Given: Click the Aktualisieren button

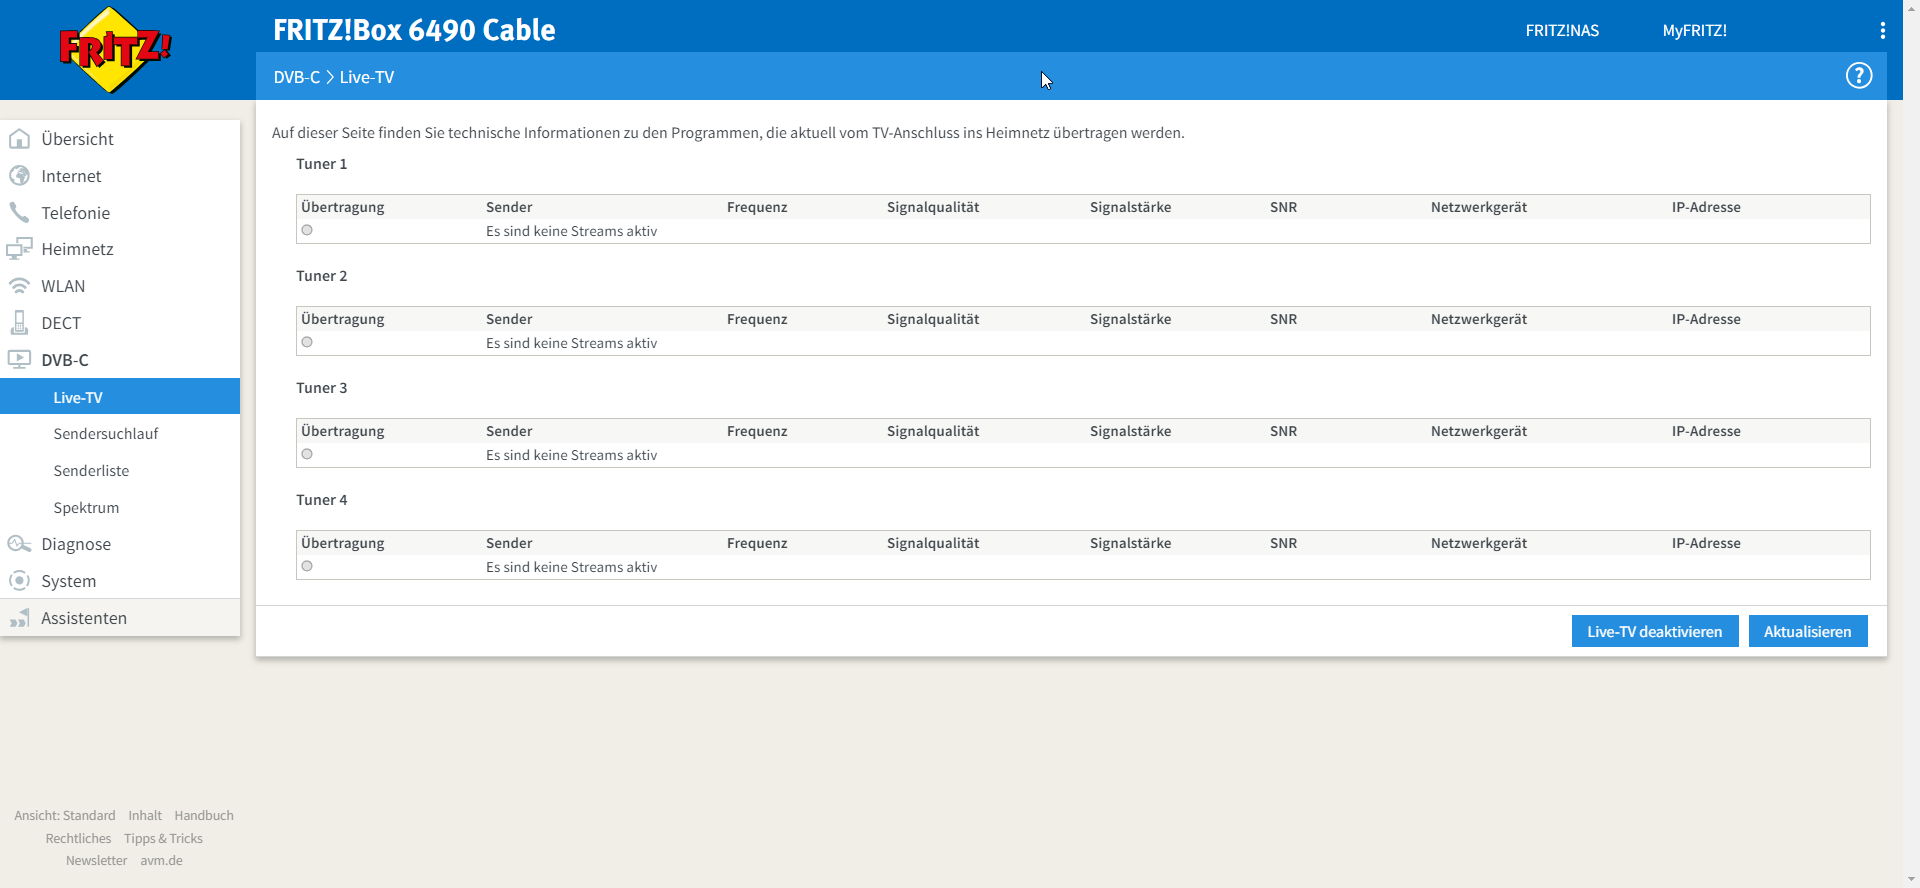Looking at the screenshot, I should (1808, 631).
